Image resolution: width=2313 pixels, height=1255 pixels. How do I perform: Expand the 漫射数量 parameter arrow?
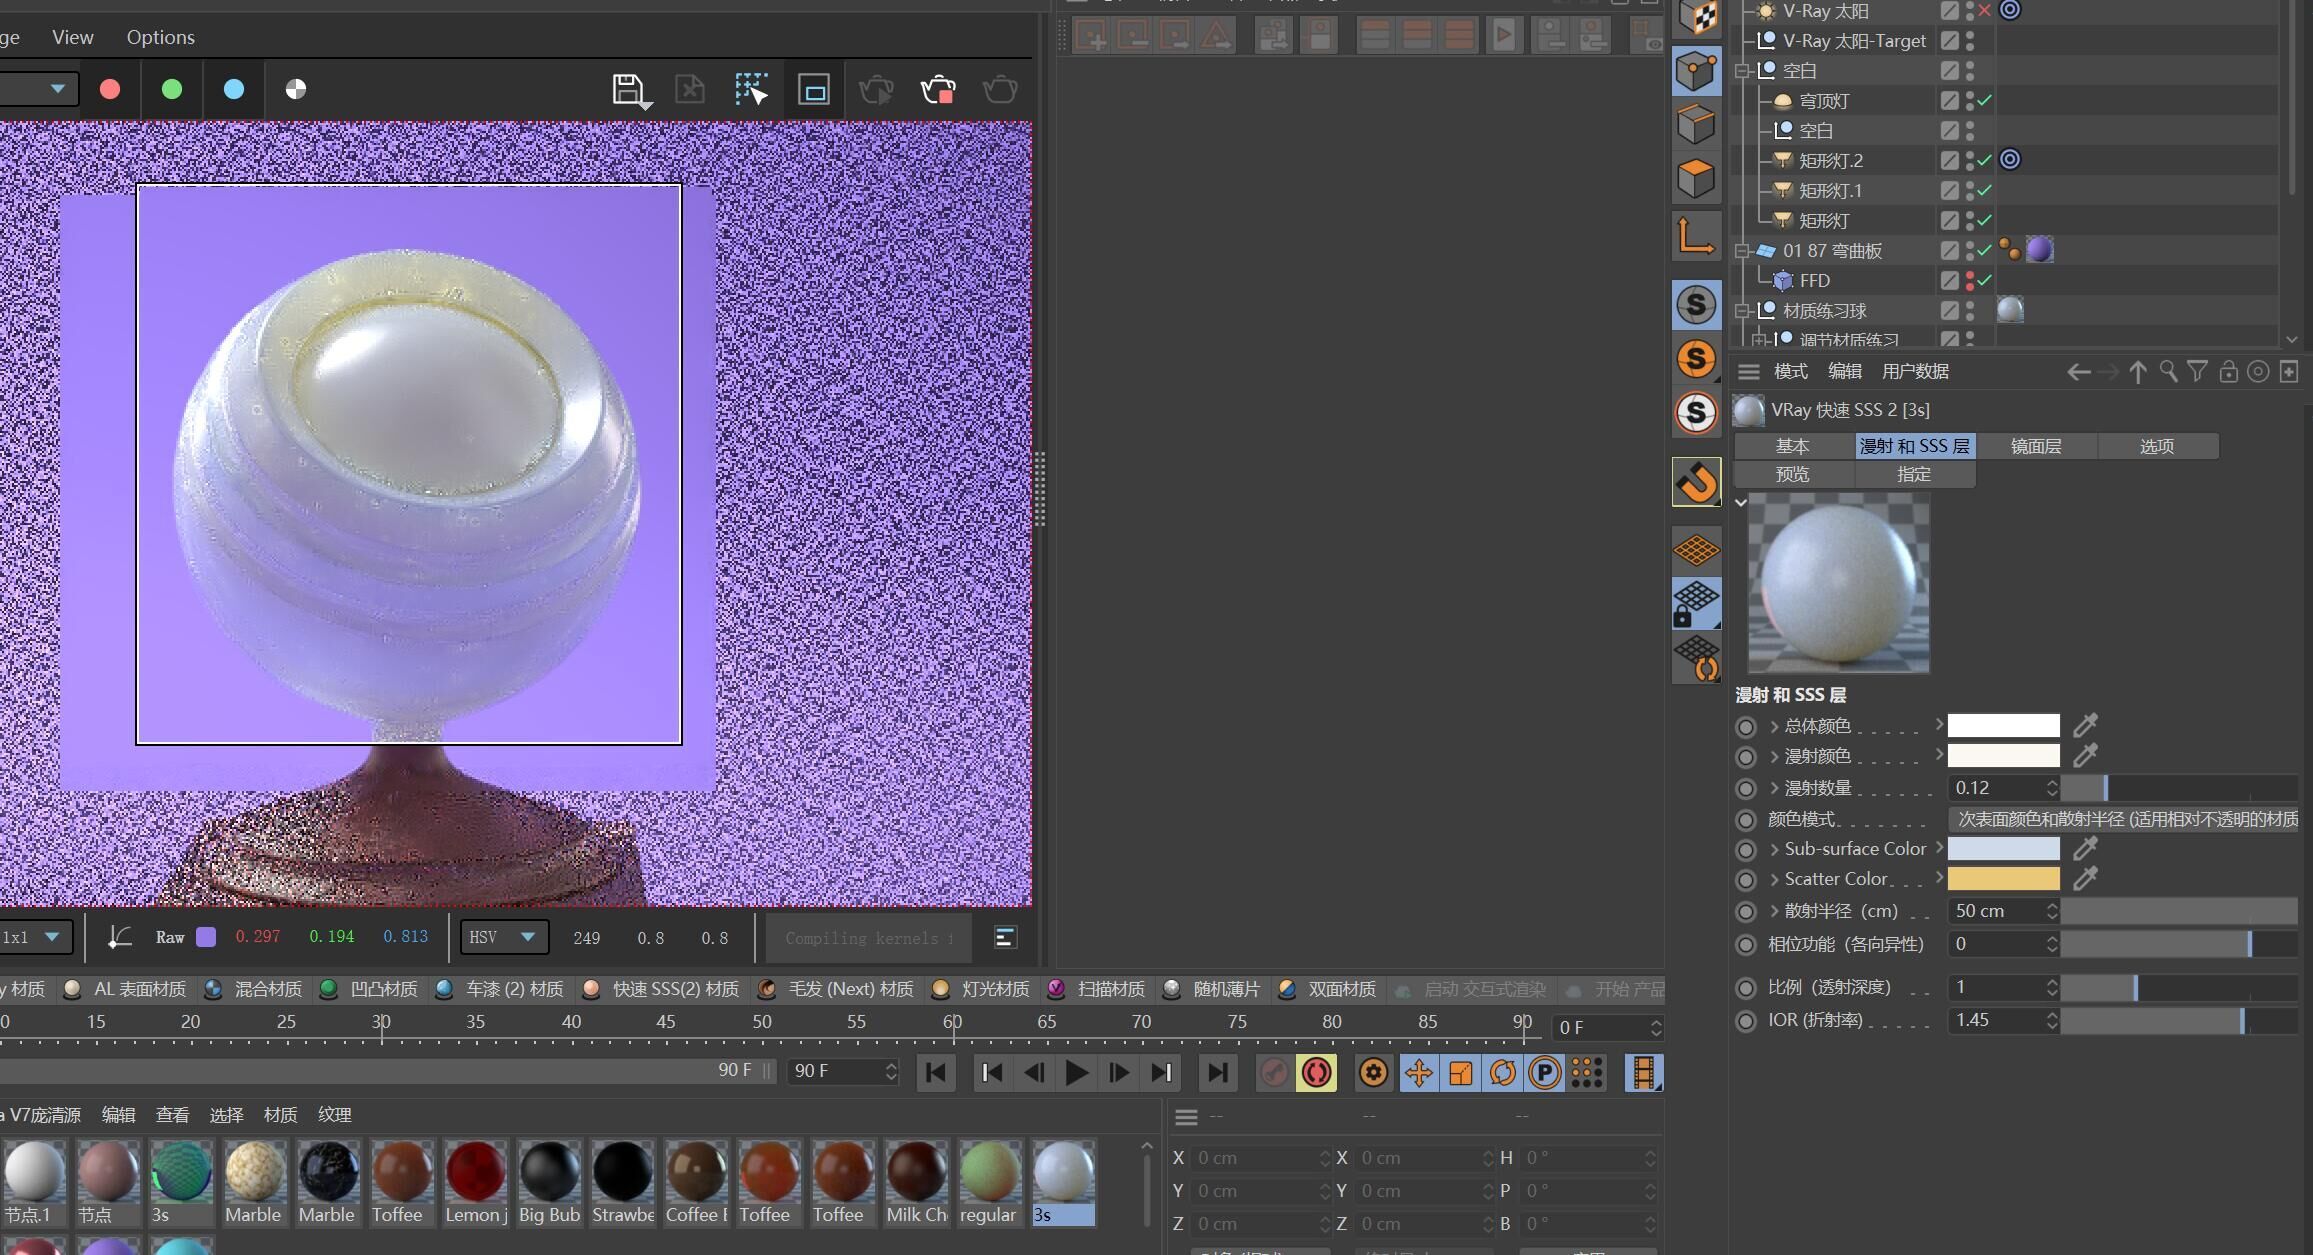click(1774, 788)
